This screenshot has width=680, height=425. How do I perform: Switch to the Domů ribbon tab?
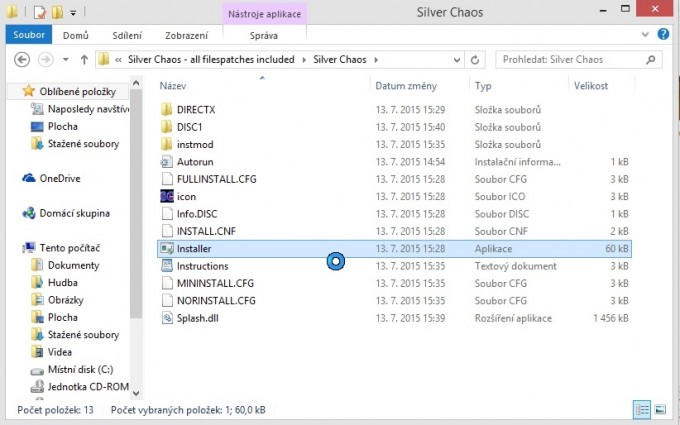click(x=75, y=36)
